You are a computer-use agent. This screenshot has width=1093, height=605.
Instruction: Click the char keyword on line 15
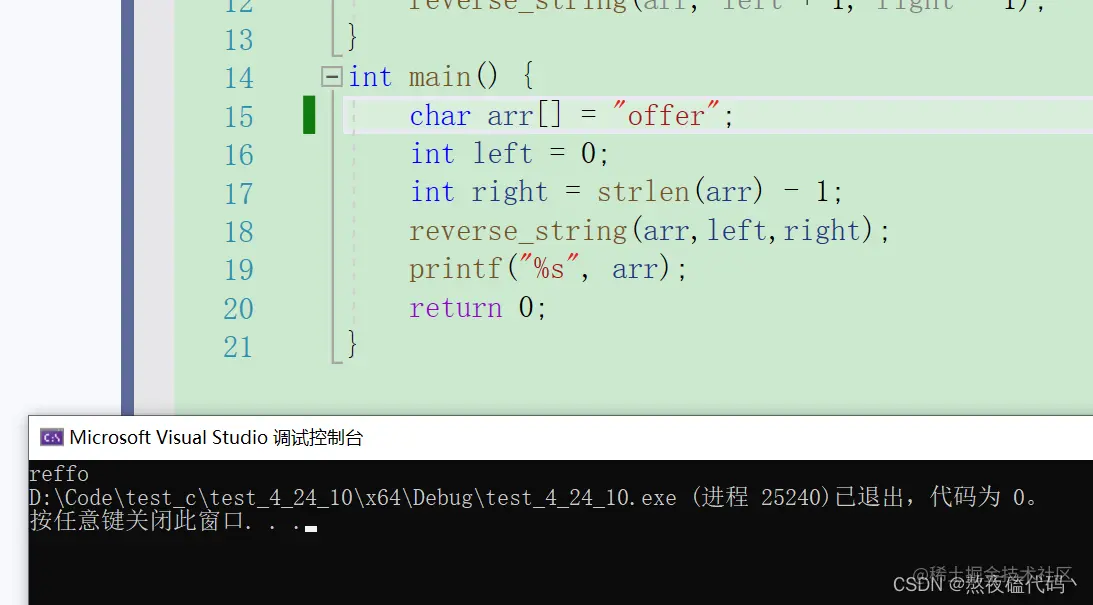[x=440, y=116]
